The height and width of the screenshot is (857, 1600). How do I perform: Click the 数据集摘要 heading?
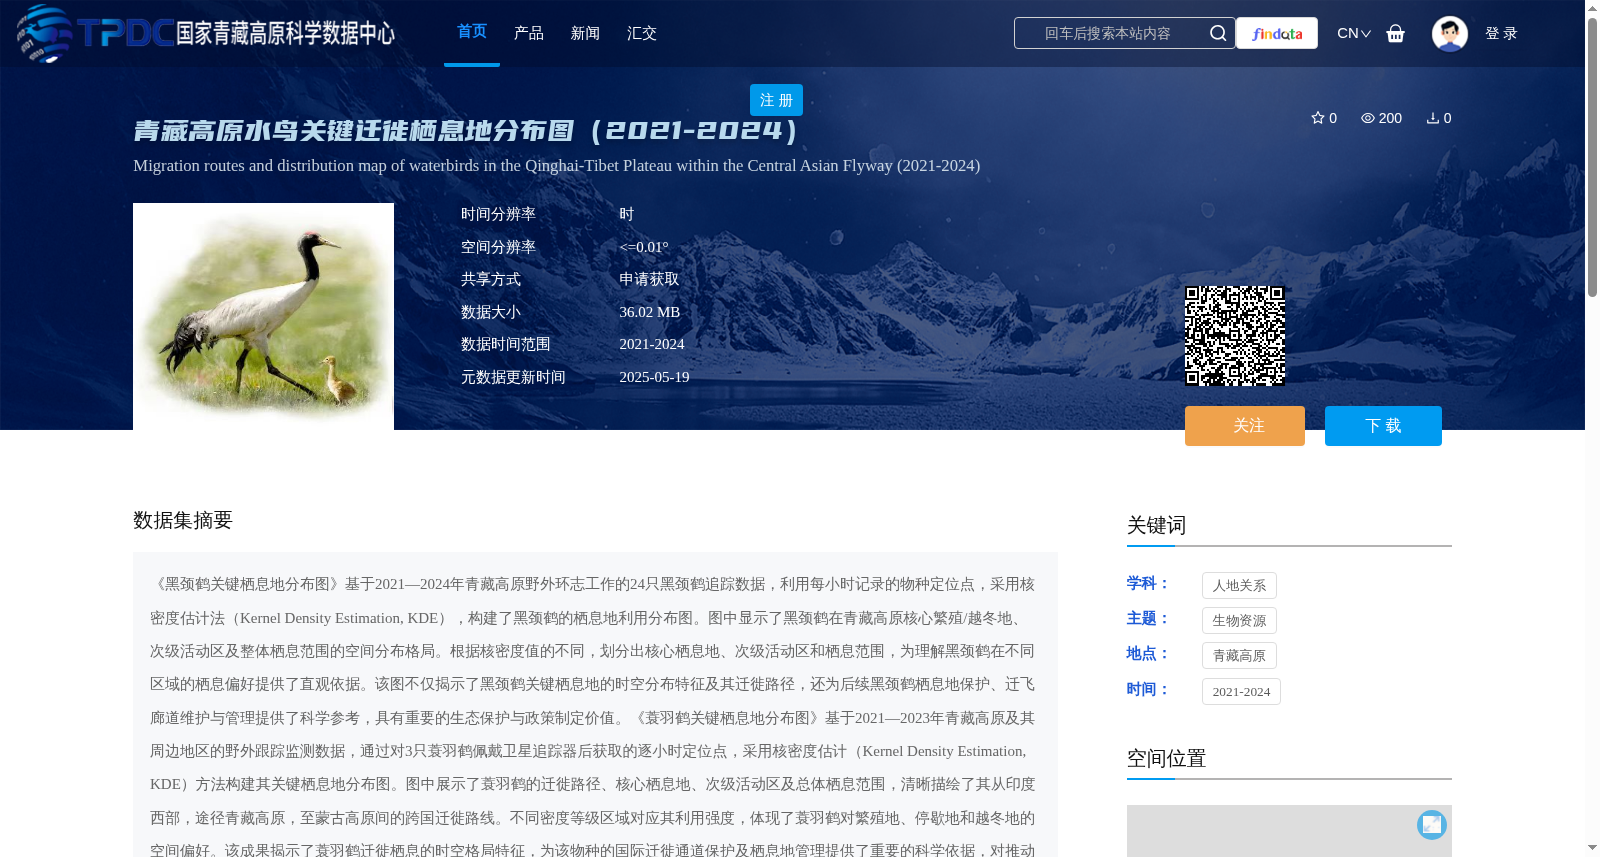(183, 520)
